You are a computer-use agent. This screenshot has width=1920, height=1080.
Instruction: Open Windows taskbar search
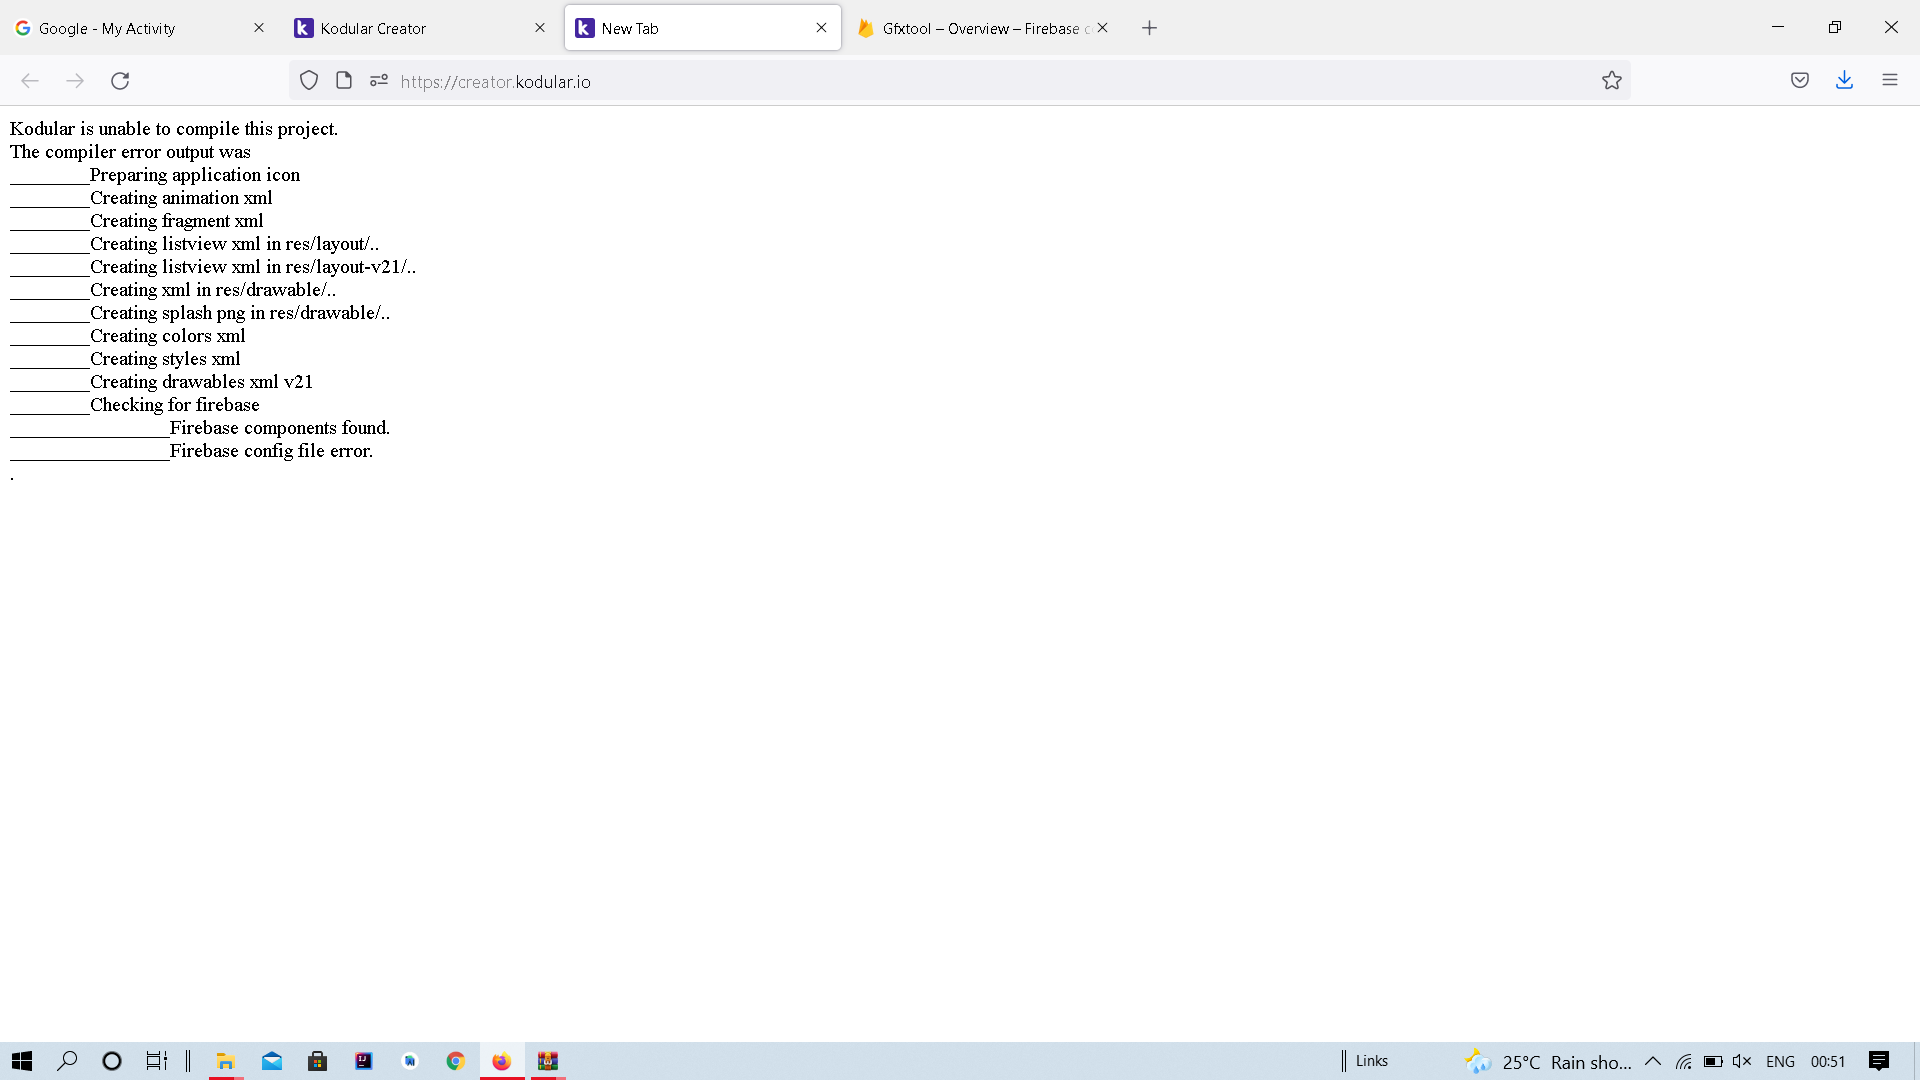tap(67, 1061)
